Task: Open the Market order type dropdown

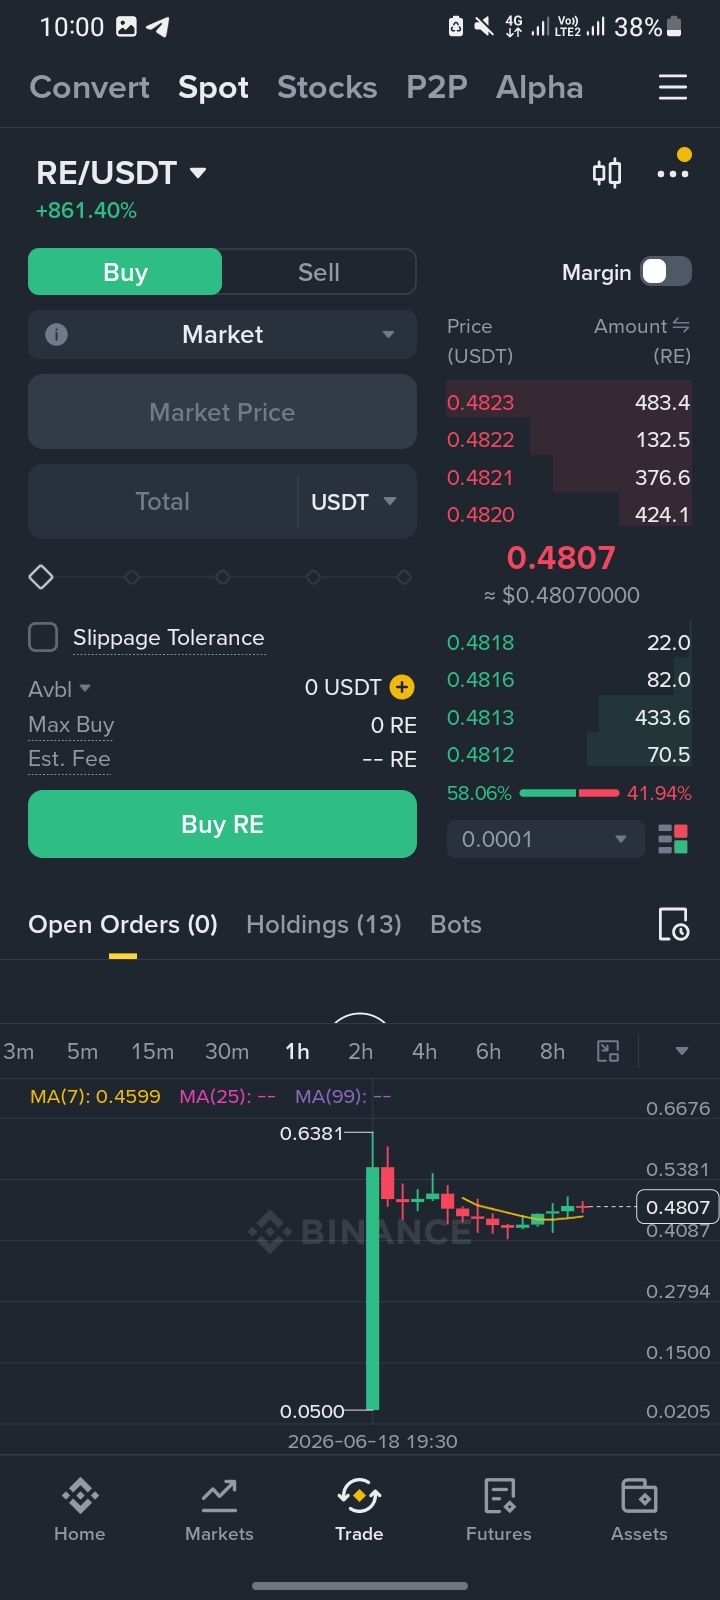Action: tap(222, 334)
